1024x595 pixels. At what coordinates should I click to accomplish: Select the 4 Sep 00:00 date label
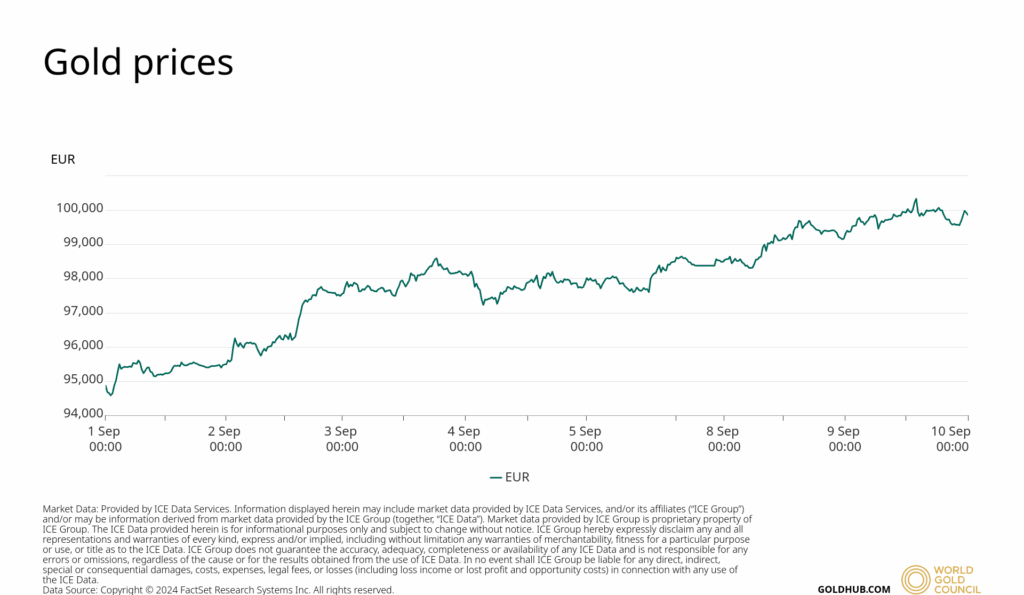tap(465, 439)
